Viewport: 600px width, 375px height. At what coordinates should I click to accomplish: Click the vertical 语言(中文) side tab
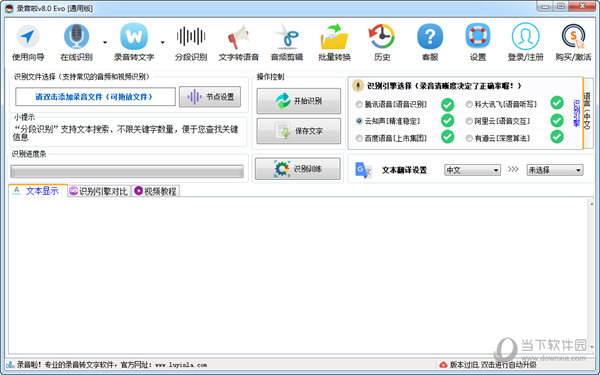(x=588, y=113)
